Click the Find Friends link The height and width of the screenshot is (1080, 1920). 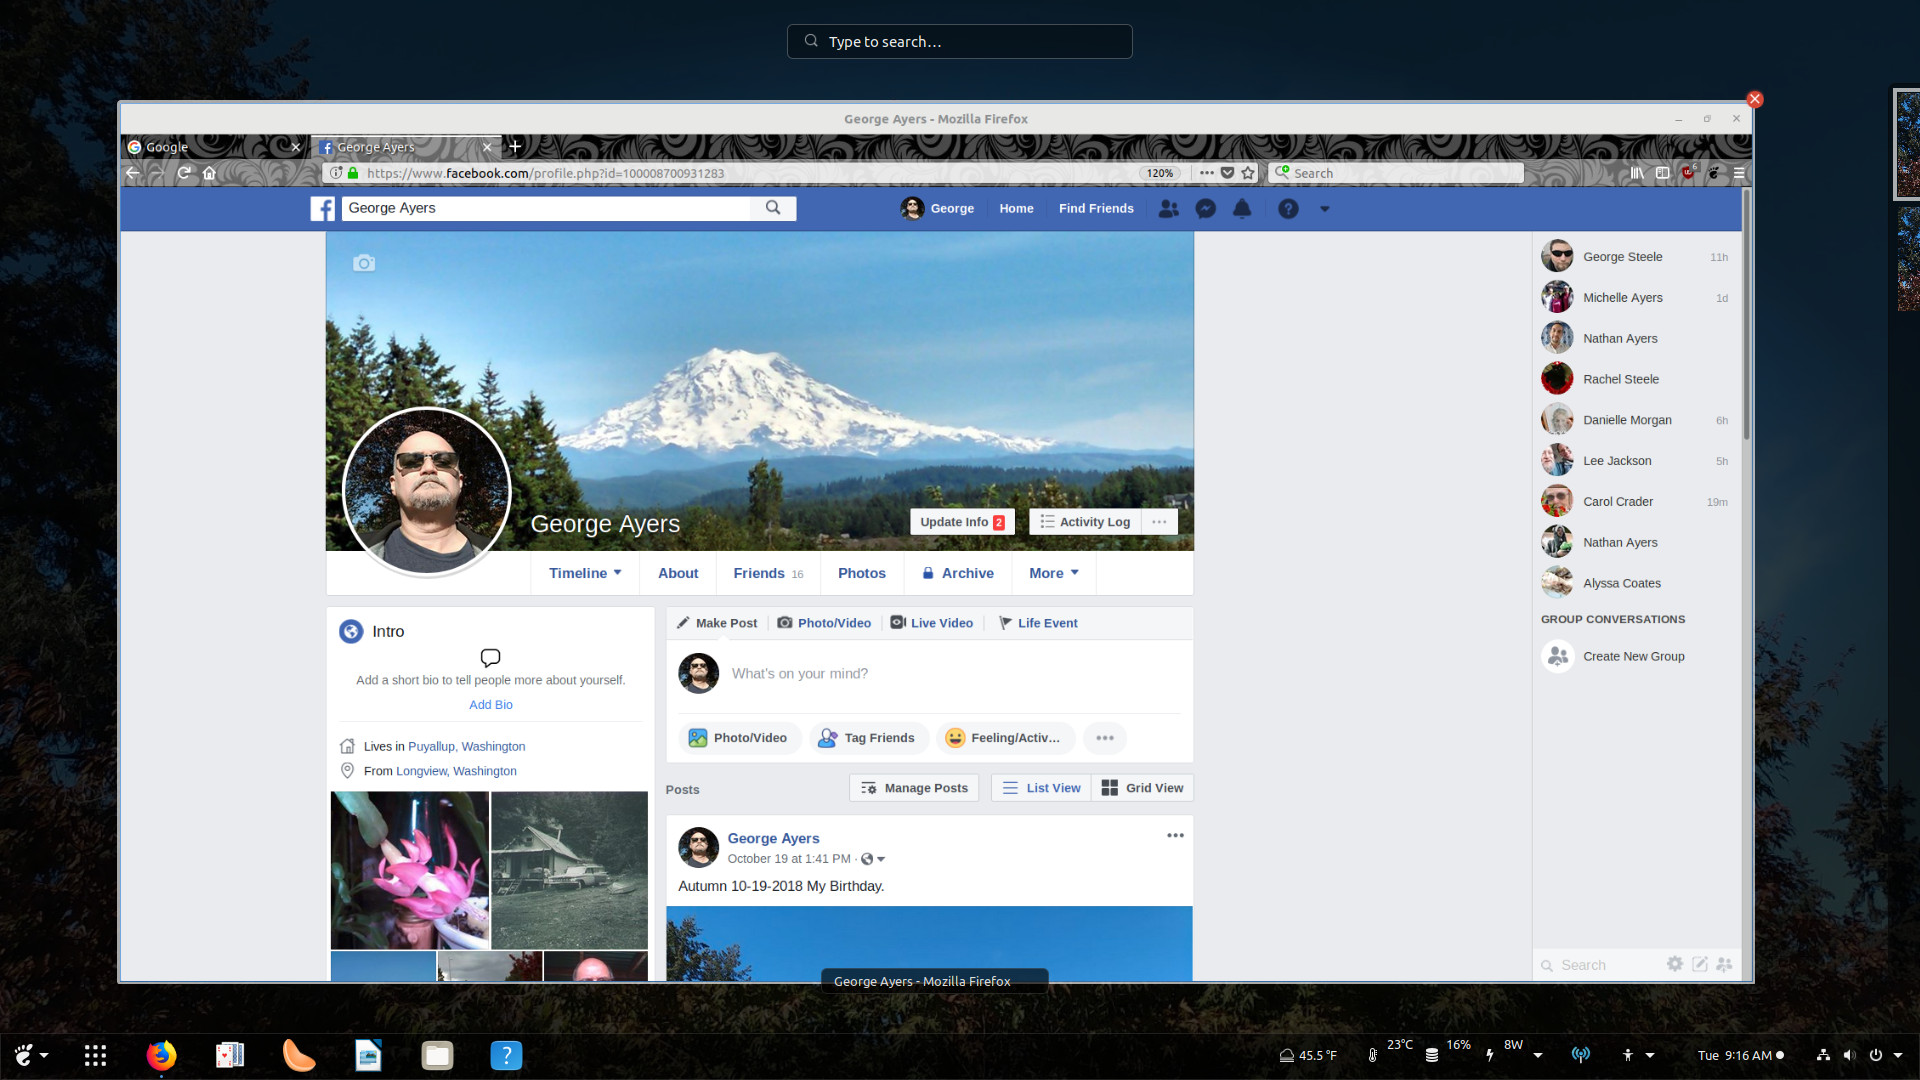tap(1096, 209)
